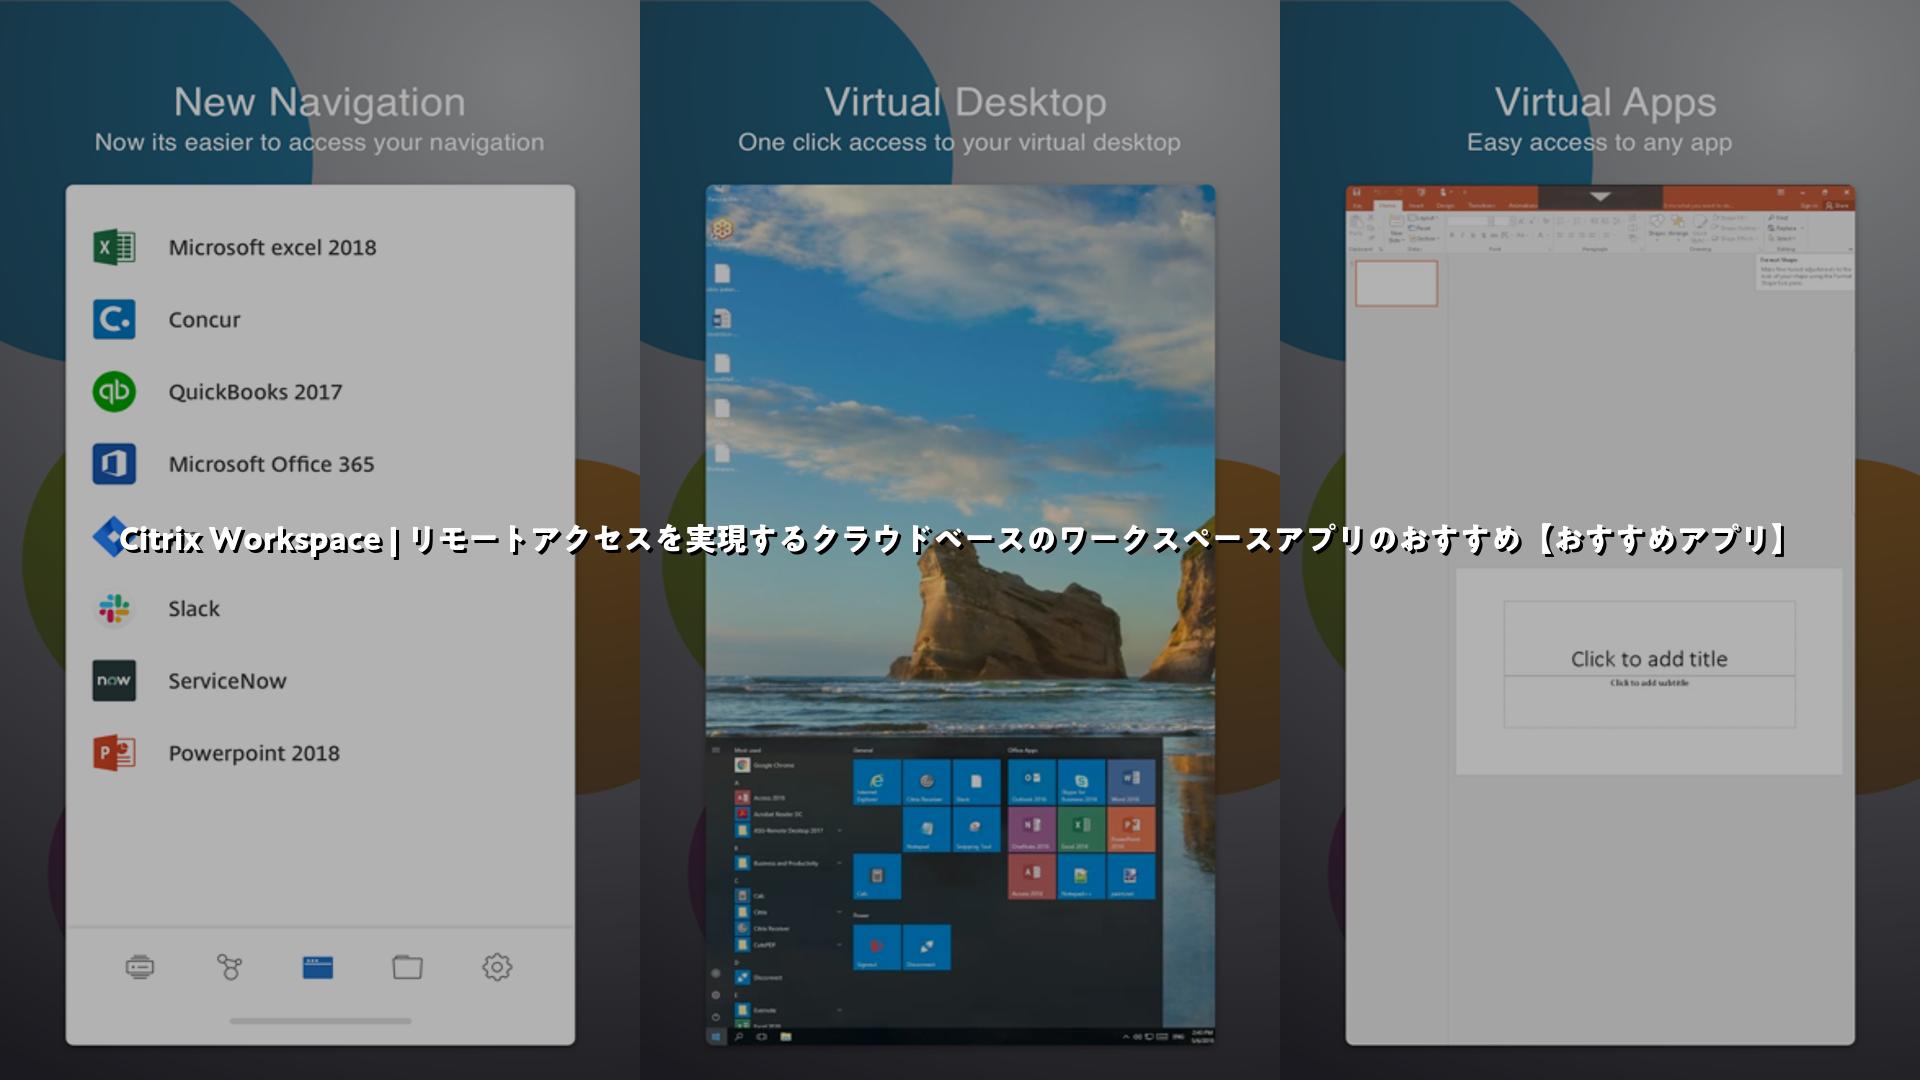Image resolution: width=1920 pixels, height=1080 pixels.
Task: Click the Word tile in Office Apps
Action: point(1131,782)
